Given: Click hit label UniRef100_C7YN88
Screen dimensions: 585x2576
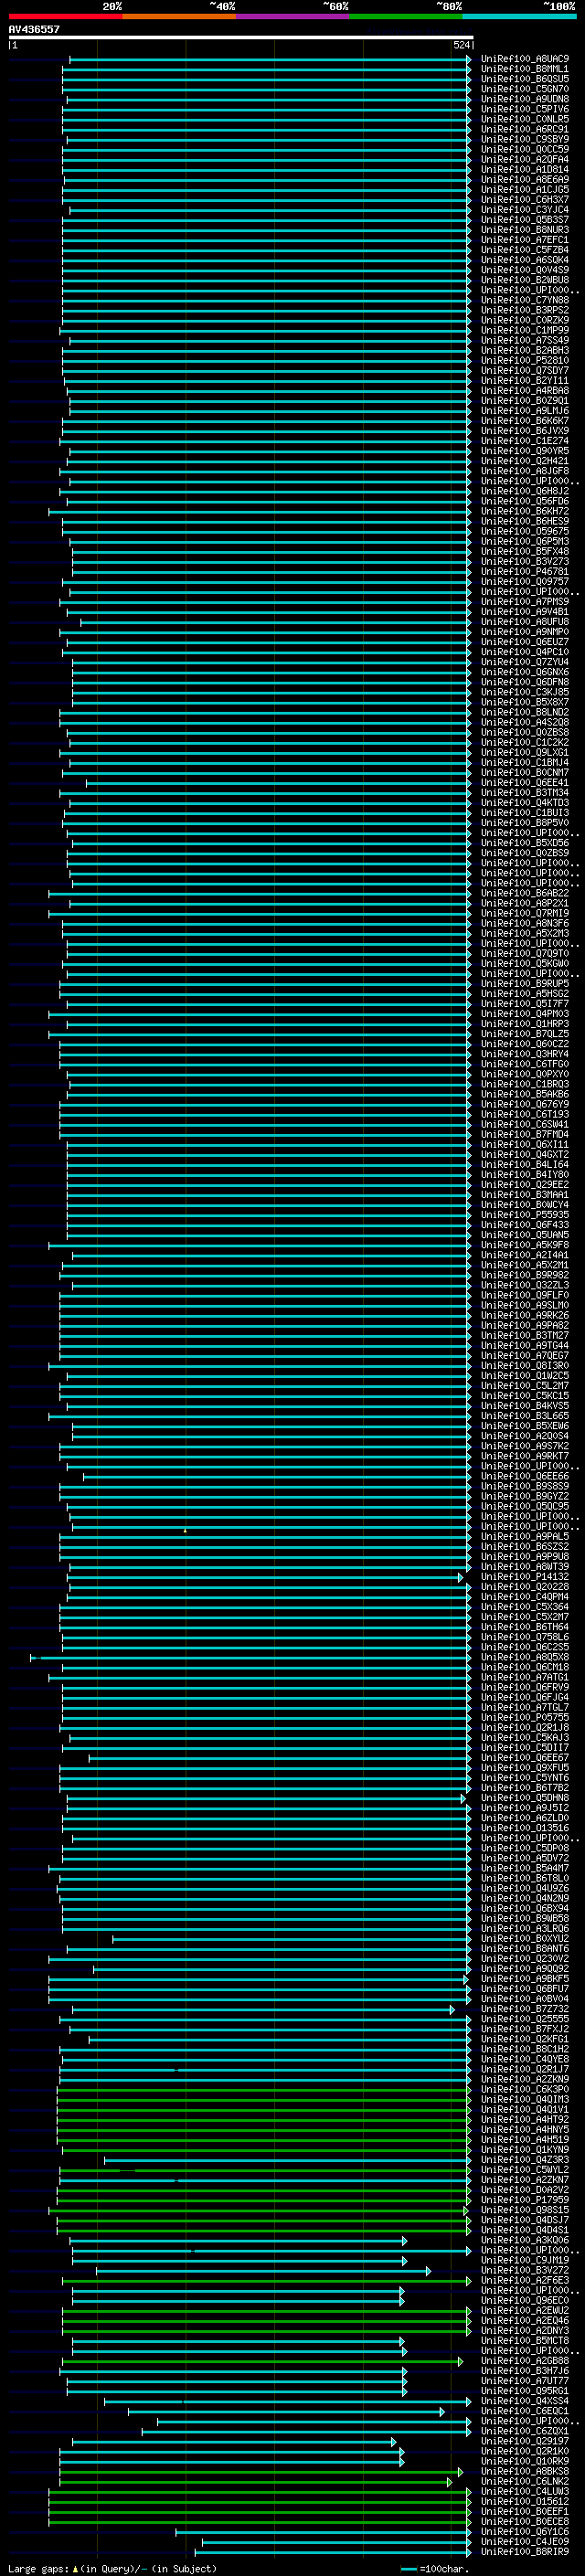Looking at the screenshot, I should coord(524,300).
